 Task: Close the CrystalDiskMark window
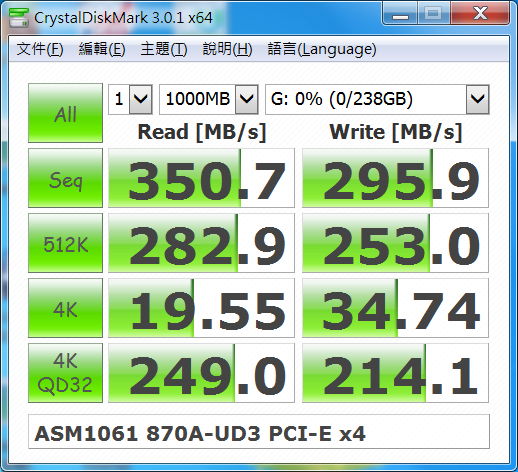coord(480,13)
